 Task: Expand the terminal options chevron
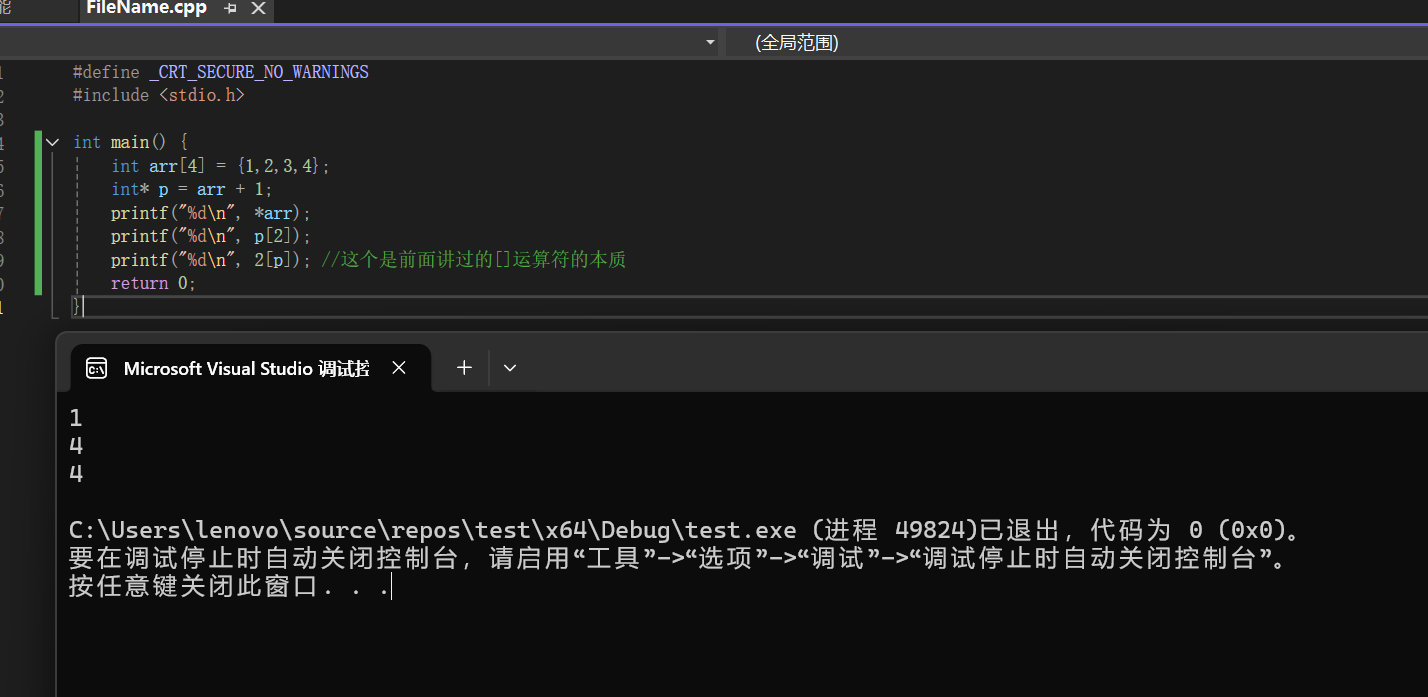[x=510, y=368]
